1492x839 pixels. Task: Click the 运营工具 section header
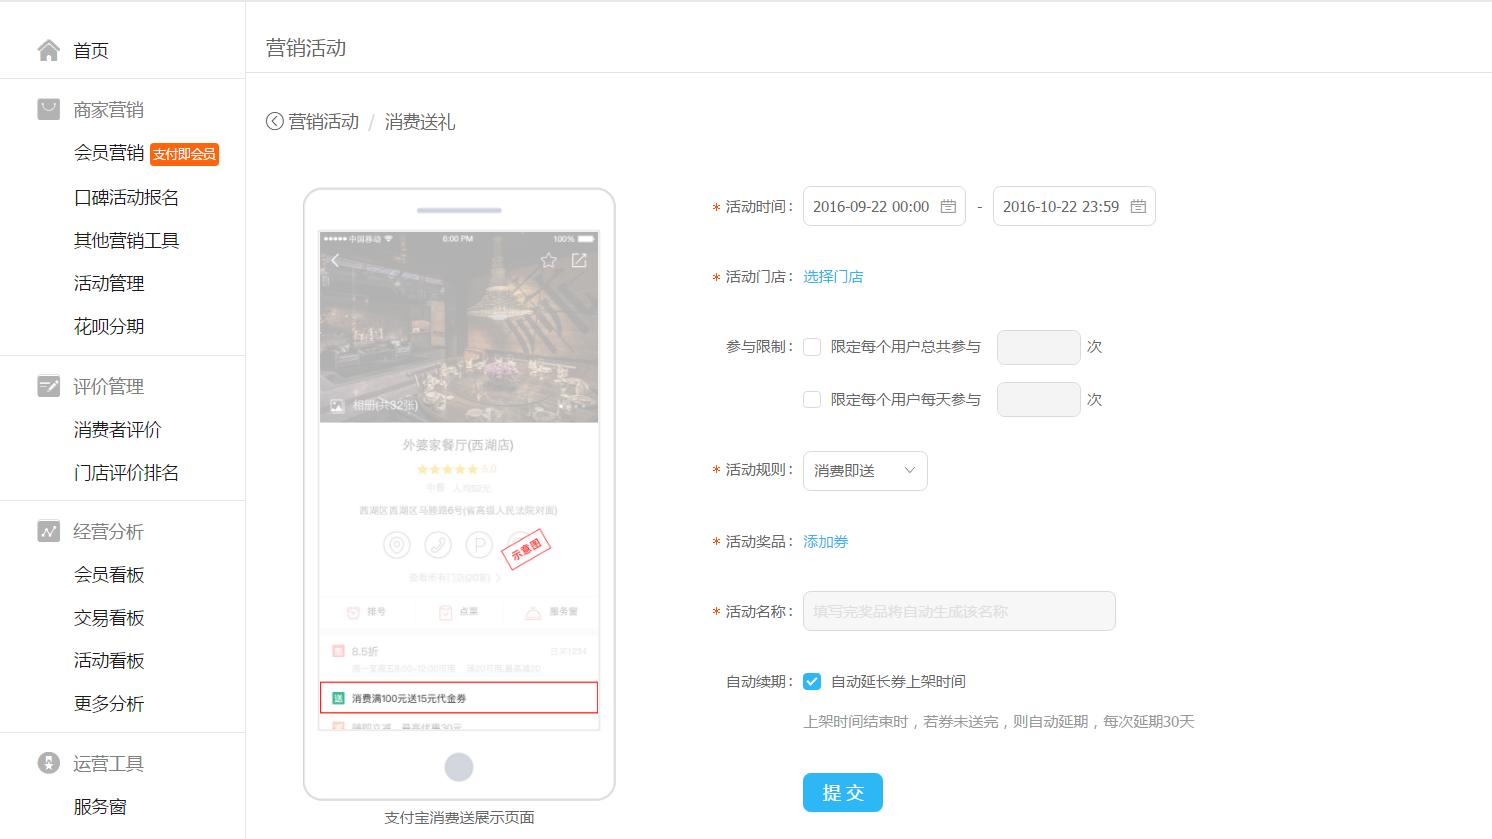(x=108, y=763)
